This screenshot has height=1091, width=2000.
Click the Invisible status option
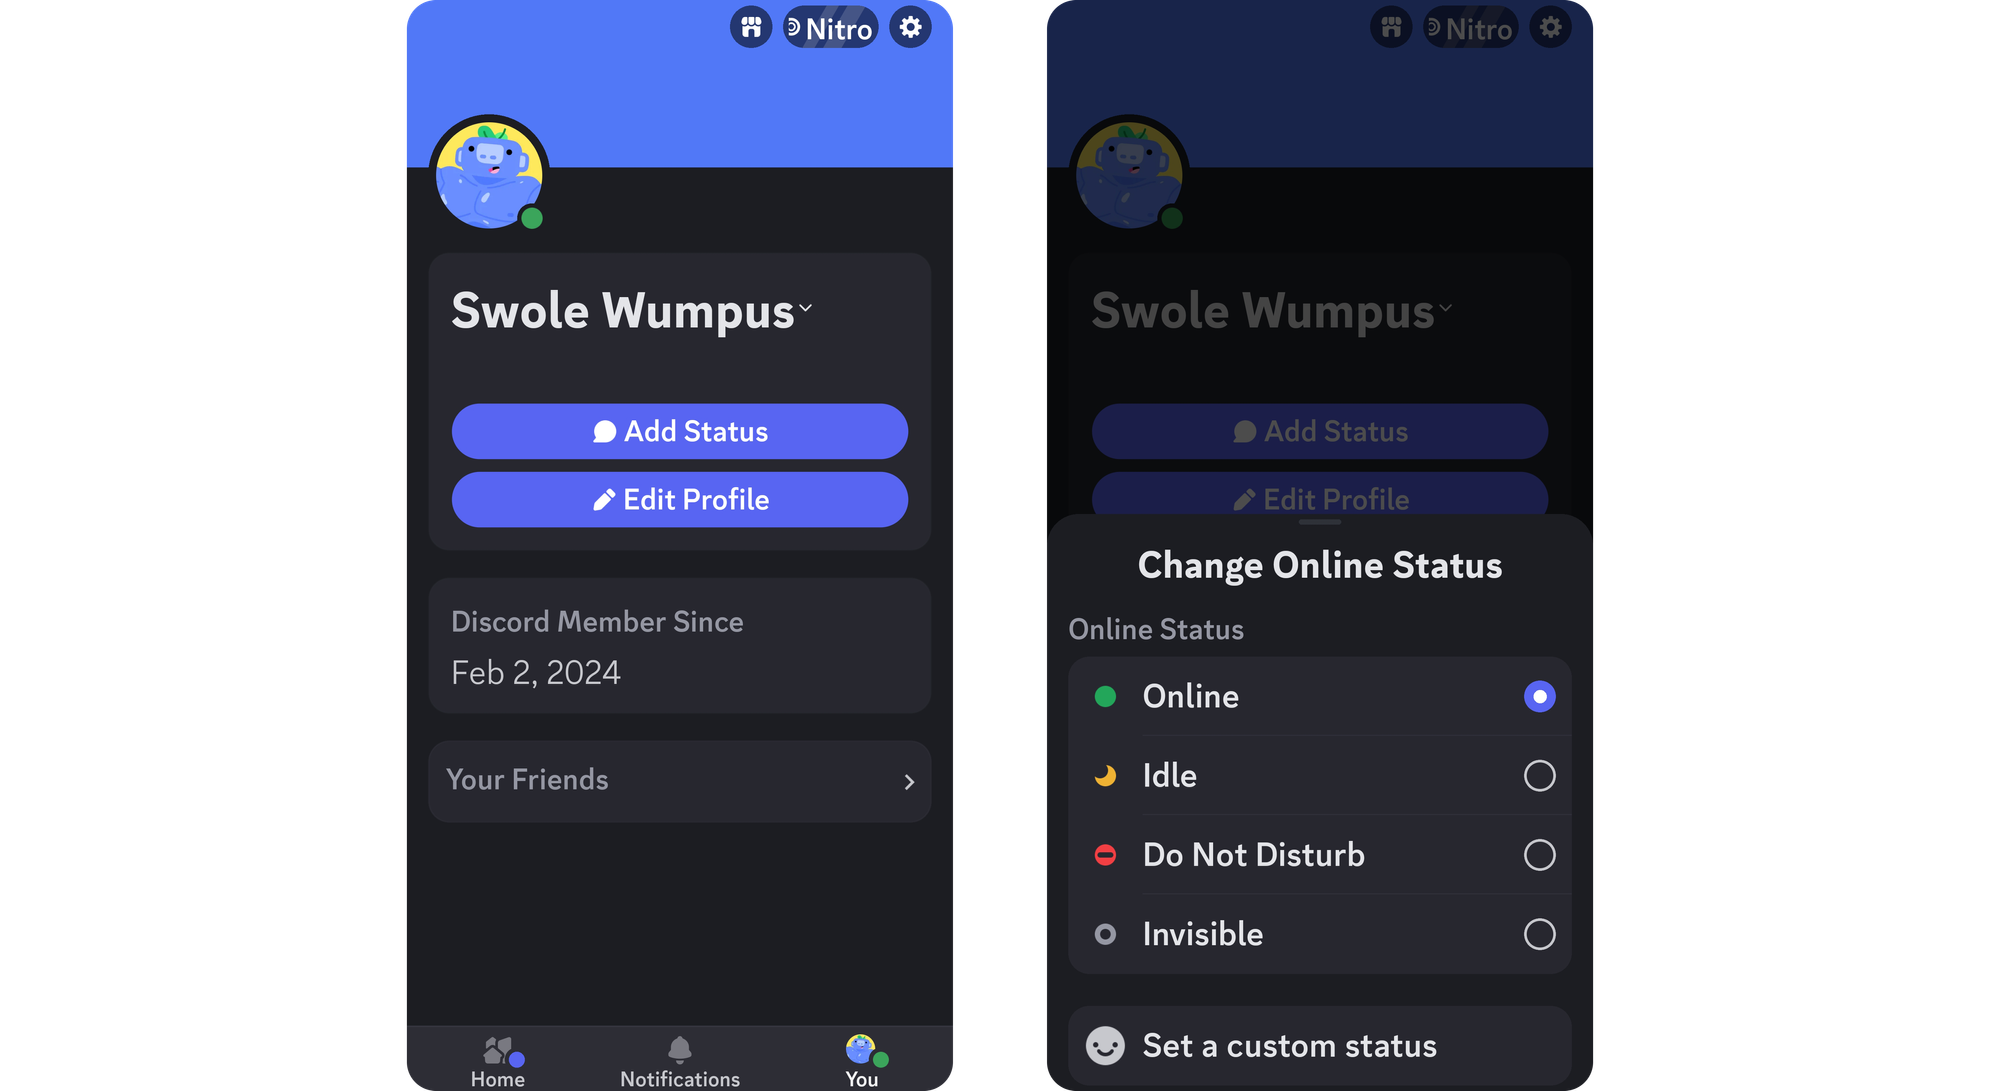1320,932
